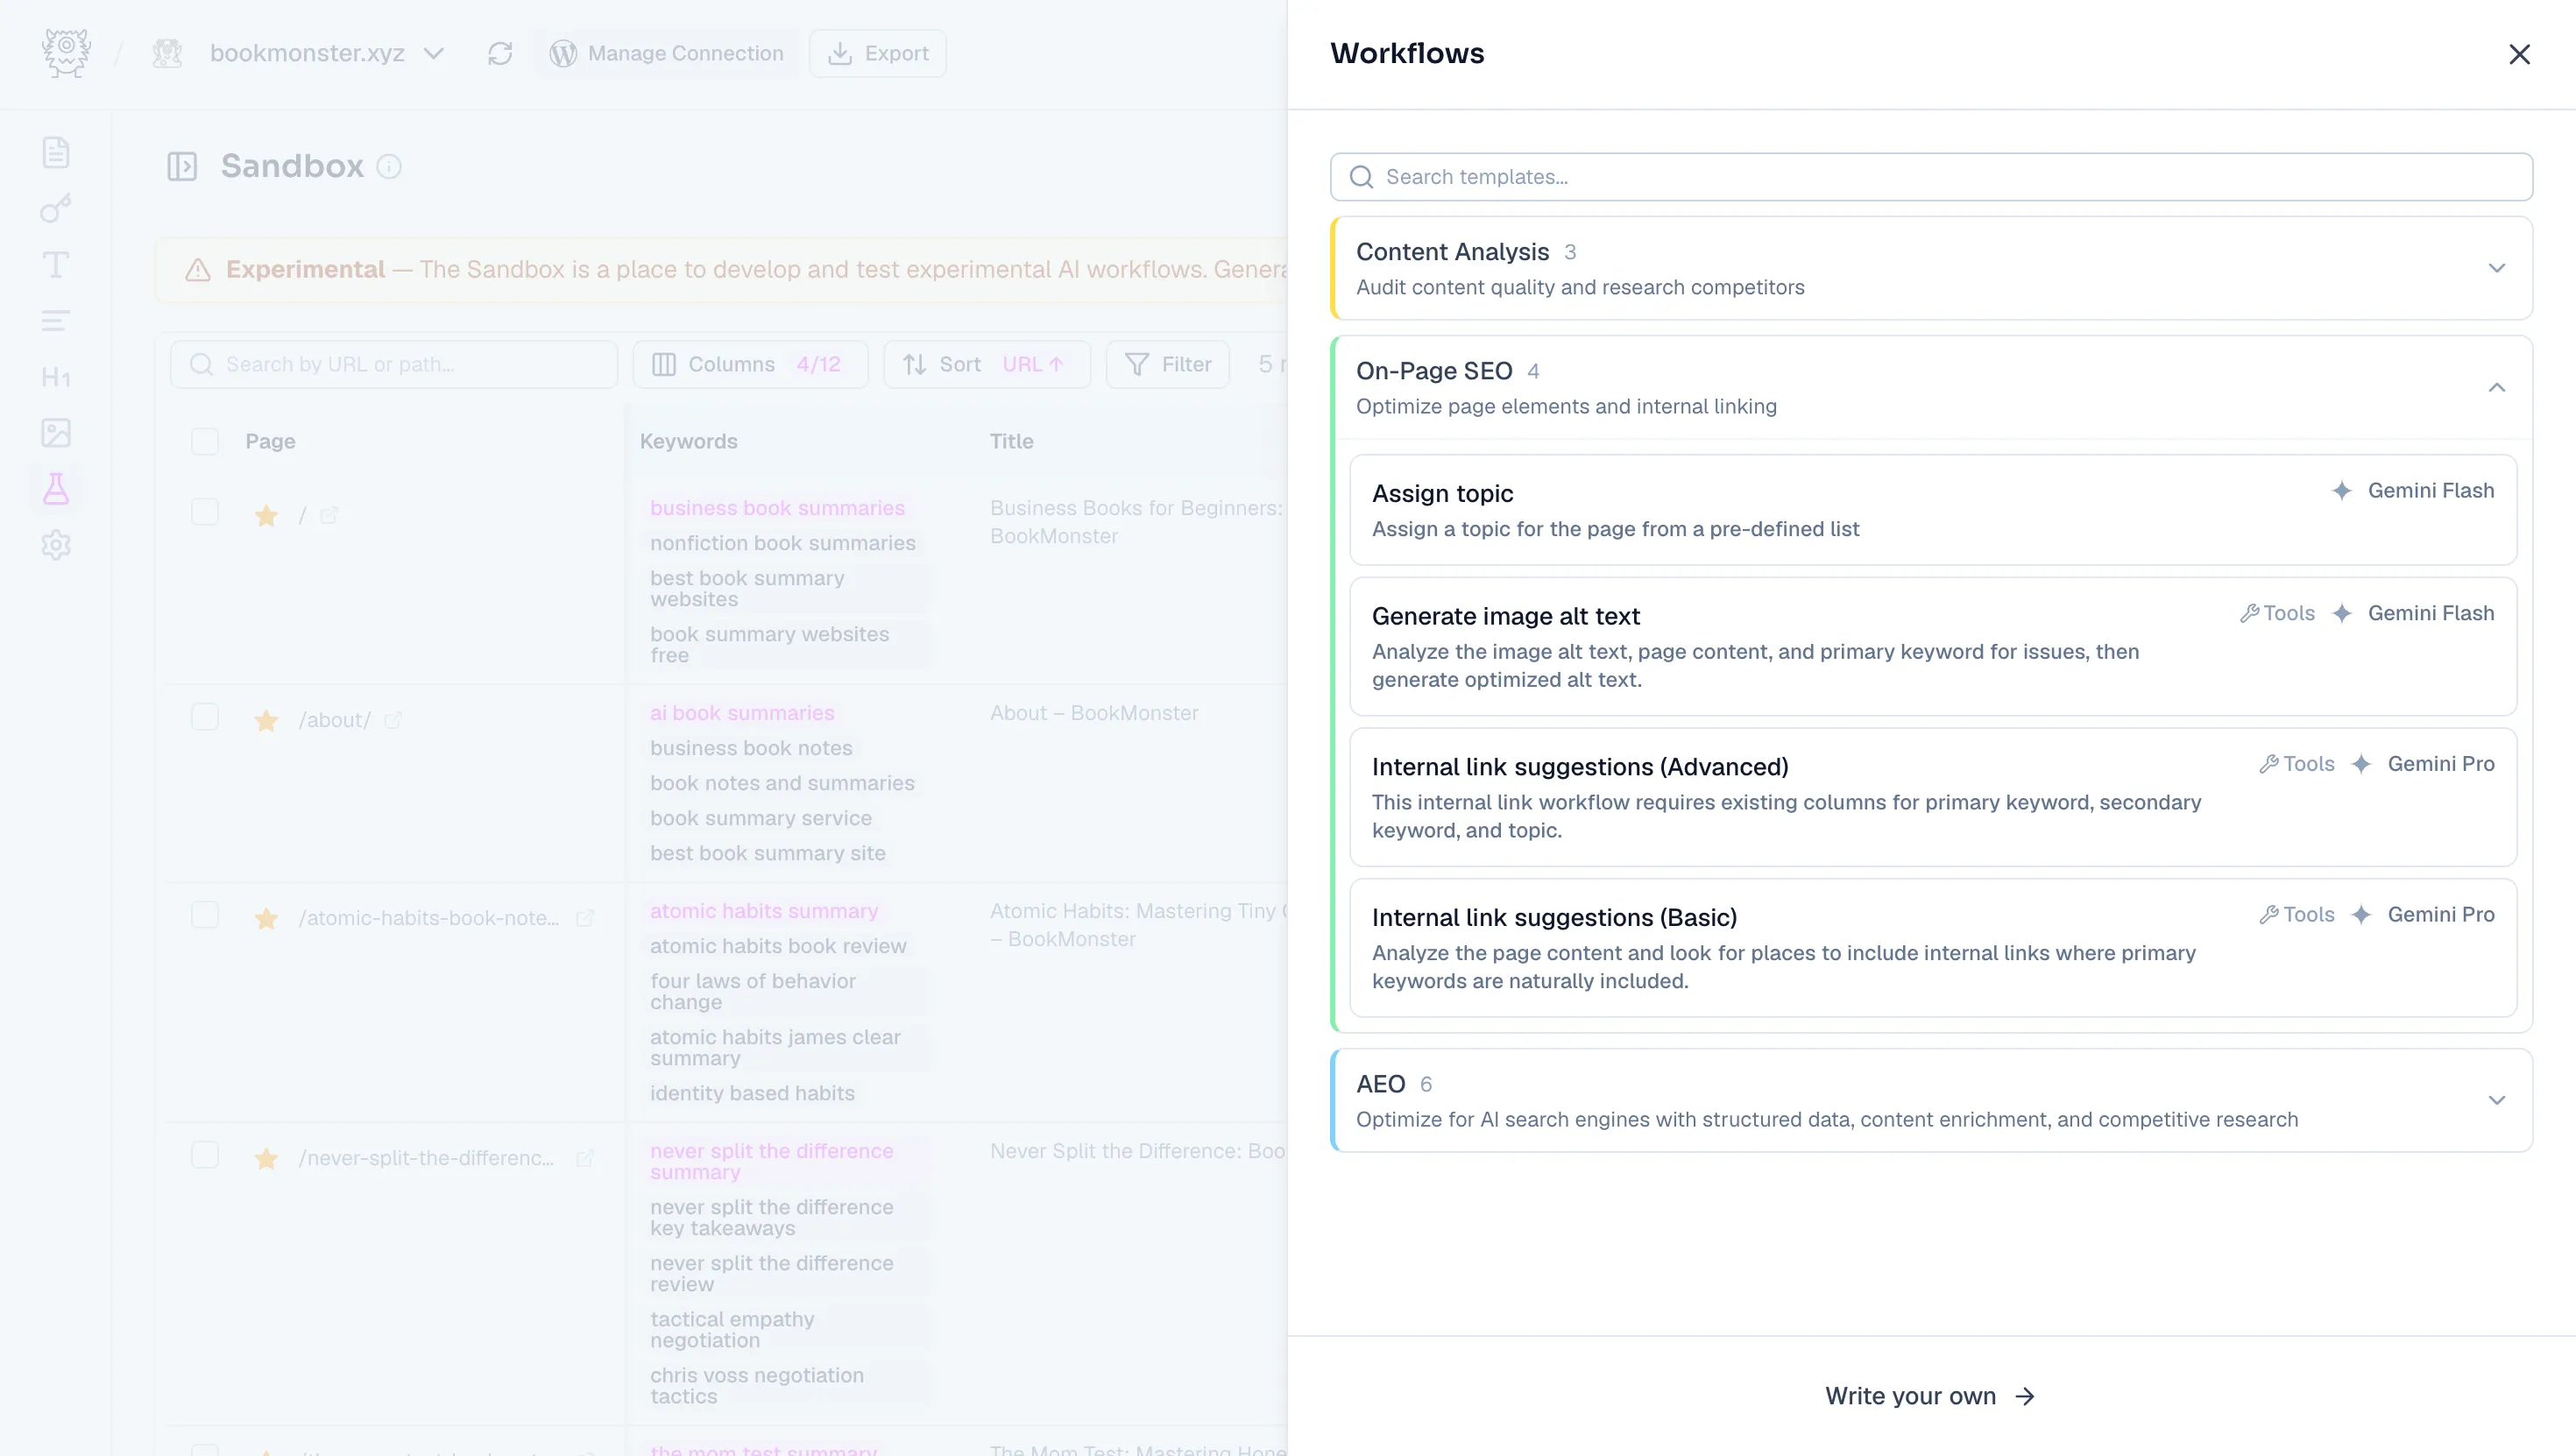Check the checkbox for the /about/ row
The height and width of the screenshot is (1456, 2576).
click(x=205, y=718)
